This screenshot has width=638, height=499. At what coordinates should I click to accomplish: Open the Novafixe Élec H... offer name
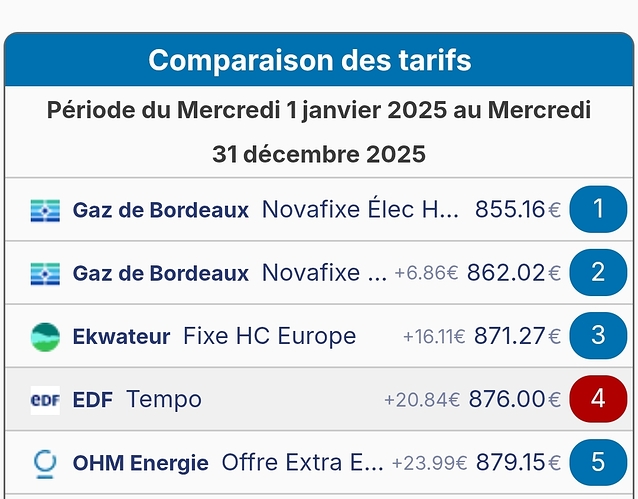click(360, 210)
